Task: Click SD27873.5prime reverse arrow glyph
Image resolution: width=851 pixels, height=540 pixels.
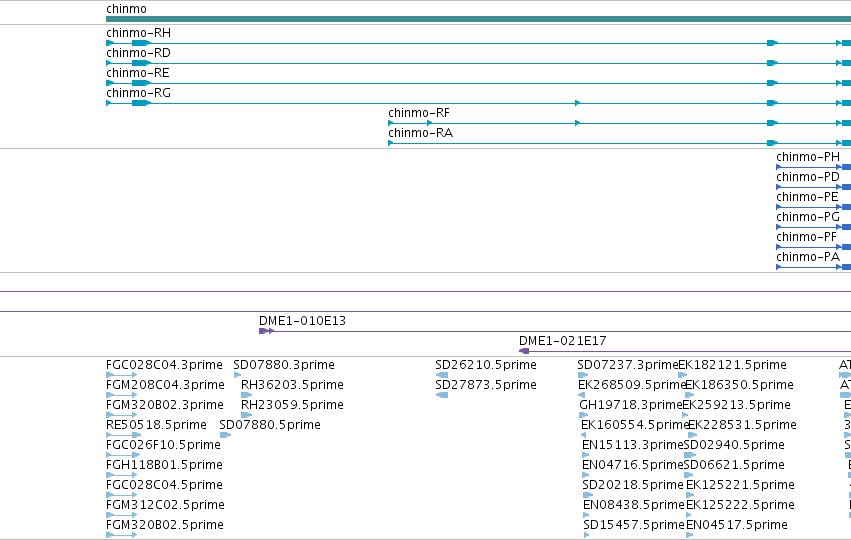Action: [x=442, y=396]
